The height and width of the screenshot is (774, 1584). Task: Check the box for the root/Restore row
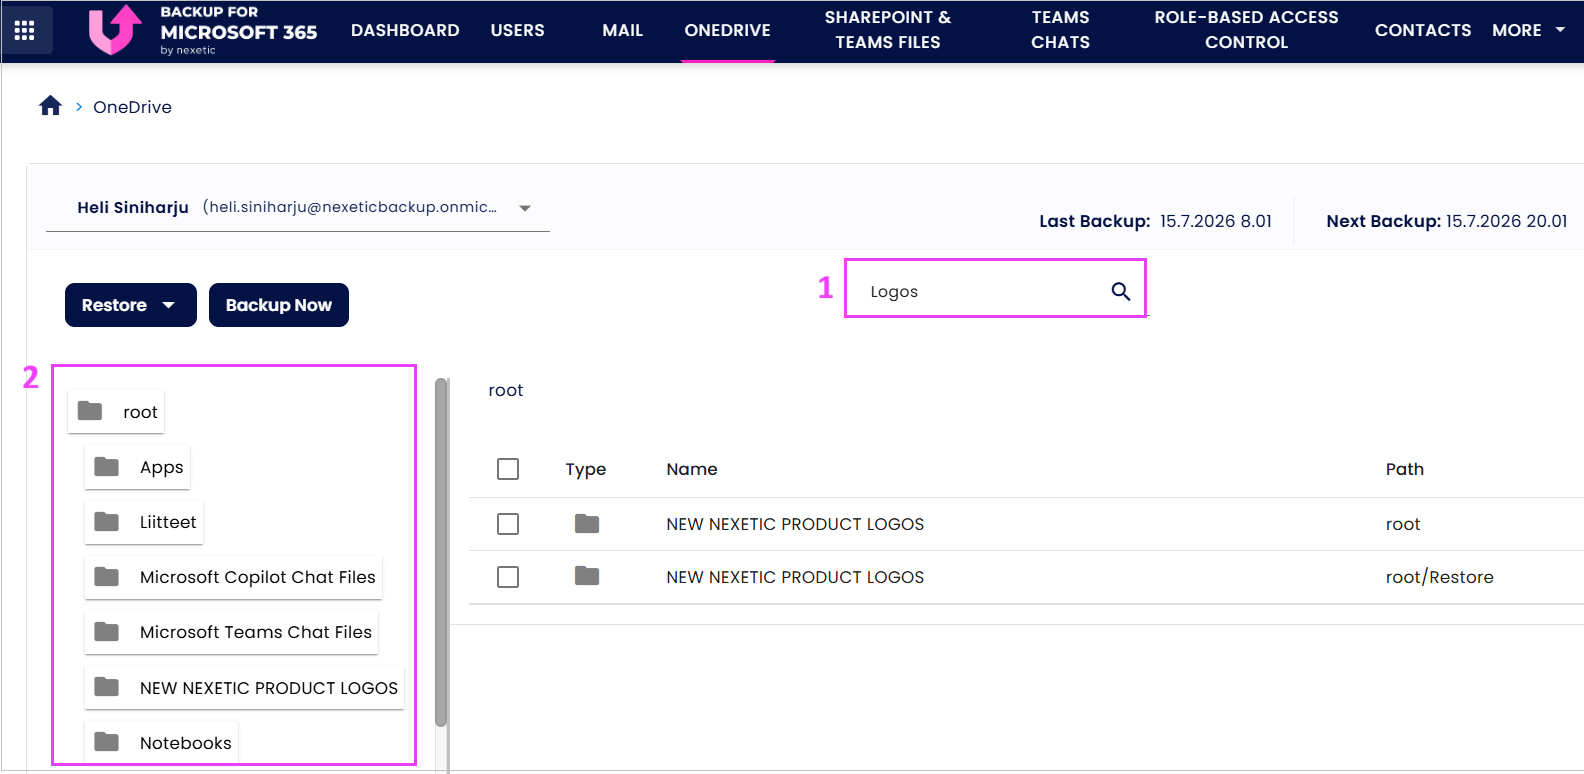coord(508,577)
